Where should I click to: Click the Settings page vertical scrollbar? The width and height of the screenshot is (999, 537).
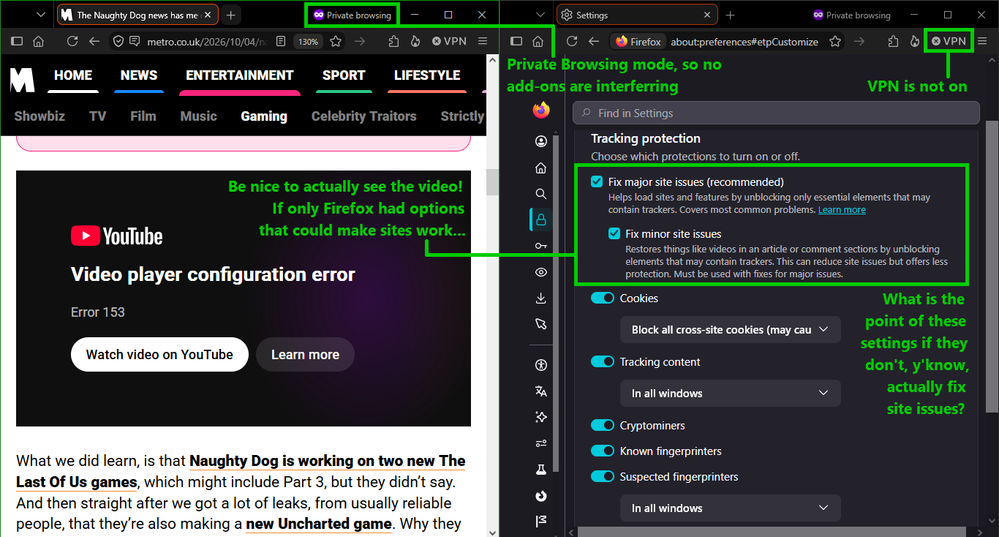pos(991,266)
